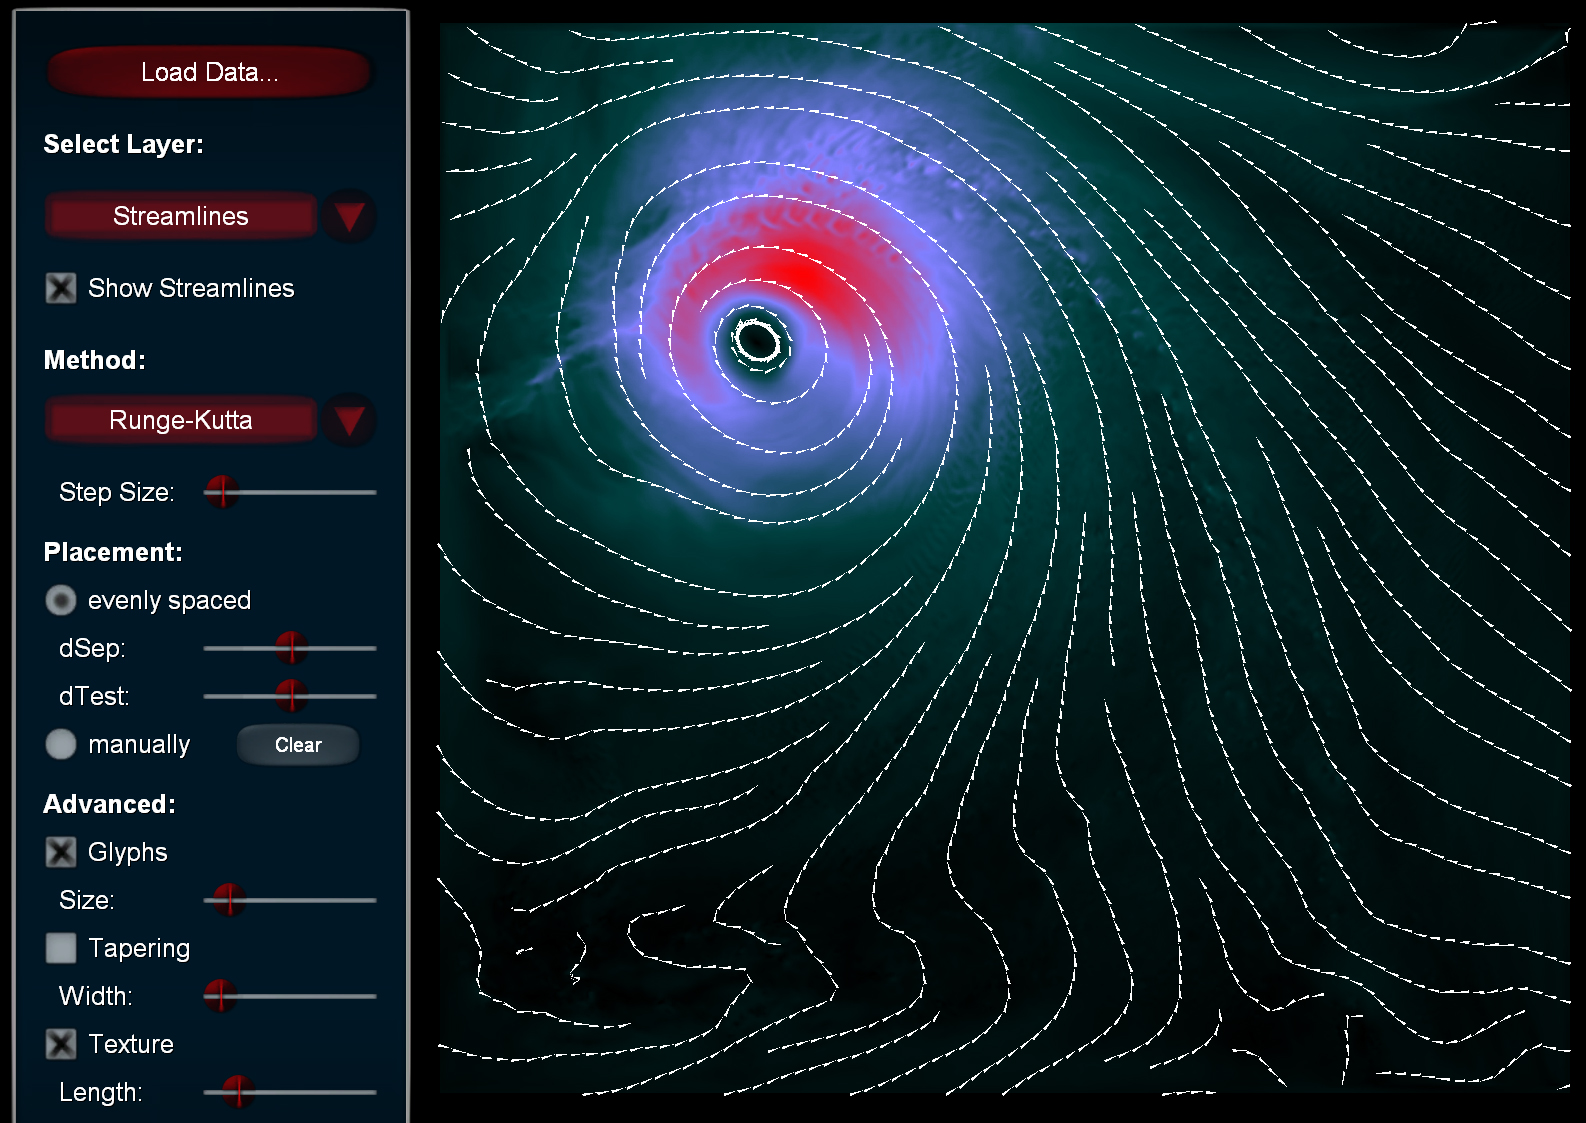Click the Width slider handle

tap(220, 996)
